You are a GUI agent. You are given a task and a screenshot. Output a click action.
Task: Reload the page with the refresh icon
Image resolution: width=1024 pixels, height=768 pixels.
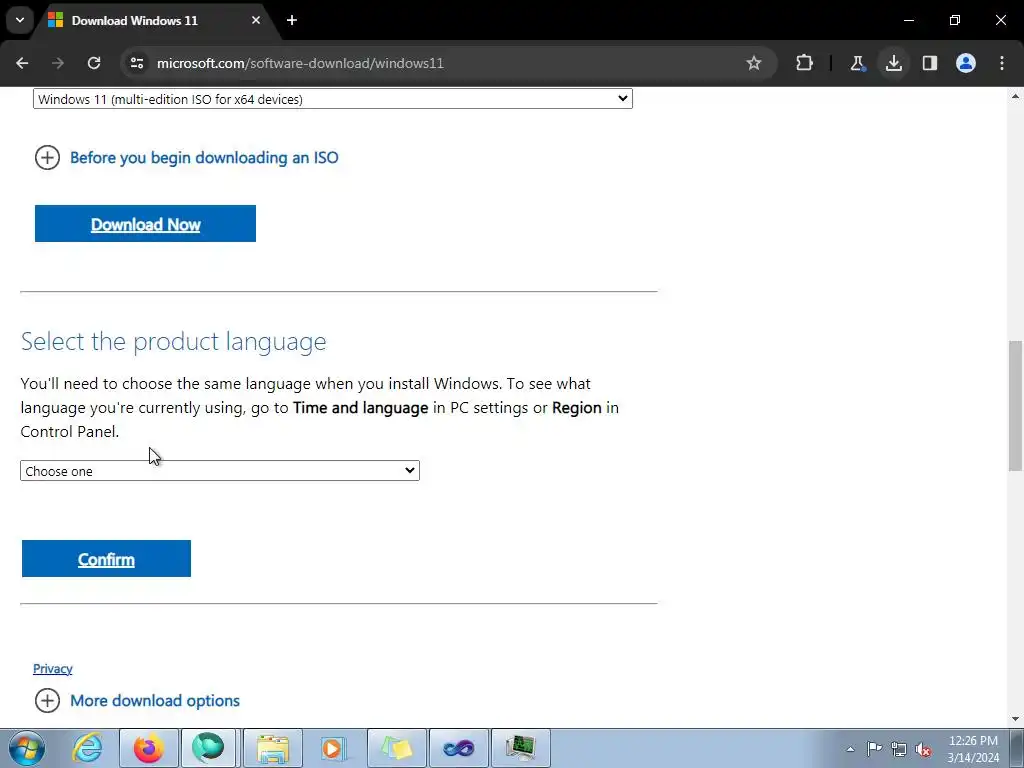pos(94,63)
